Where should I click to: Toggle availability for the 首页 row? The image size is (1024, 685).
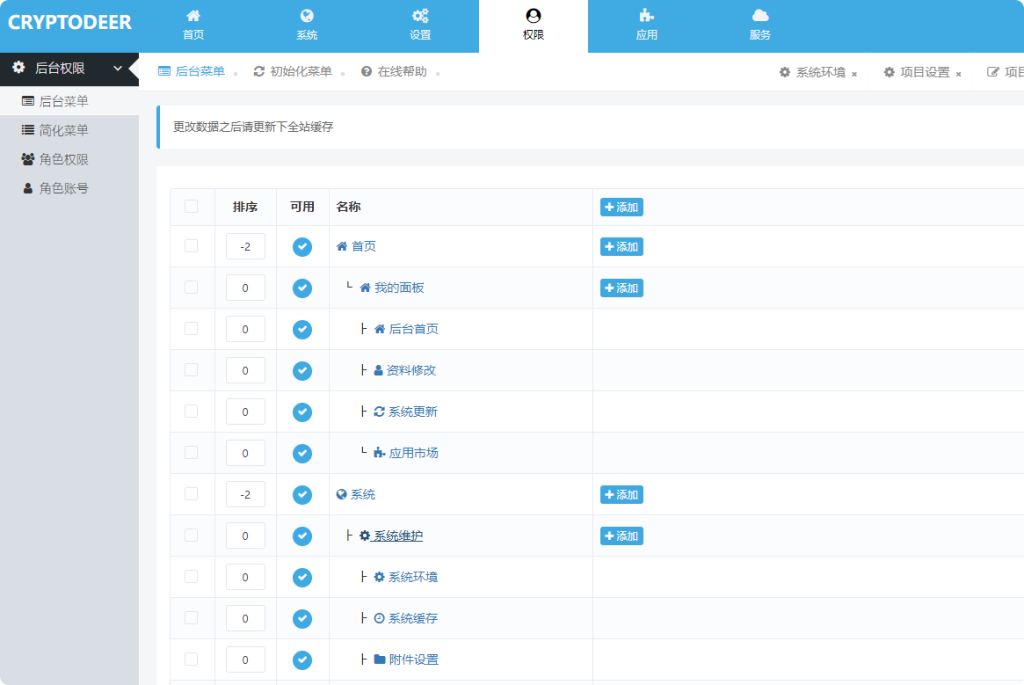coord(302,246)
